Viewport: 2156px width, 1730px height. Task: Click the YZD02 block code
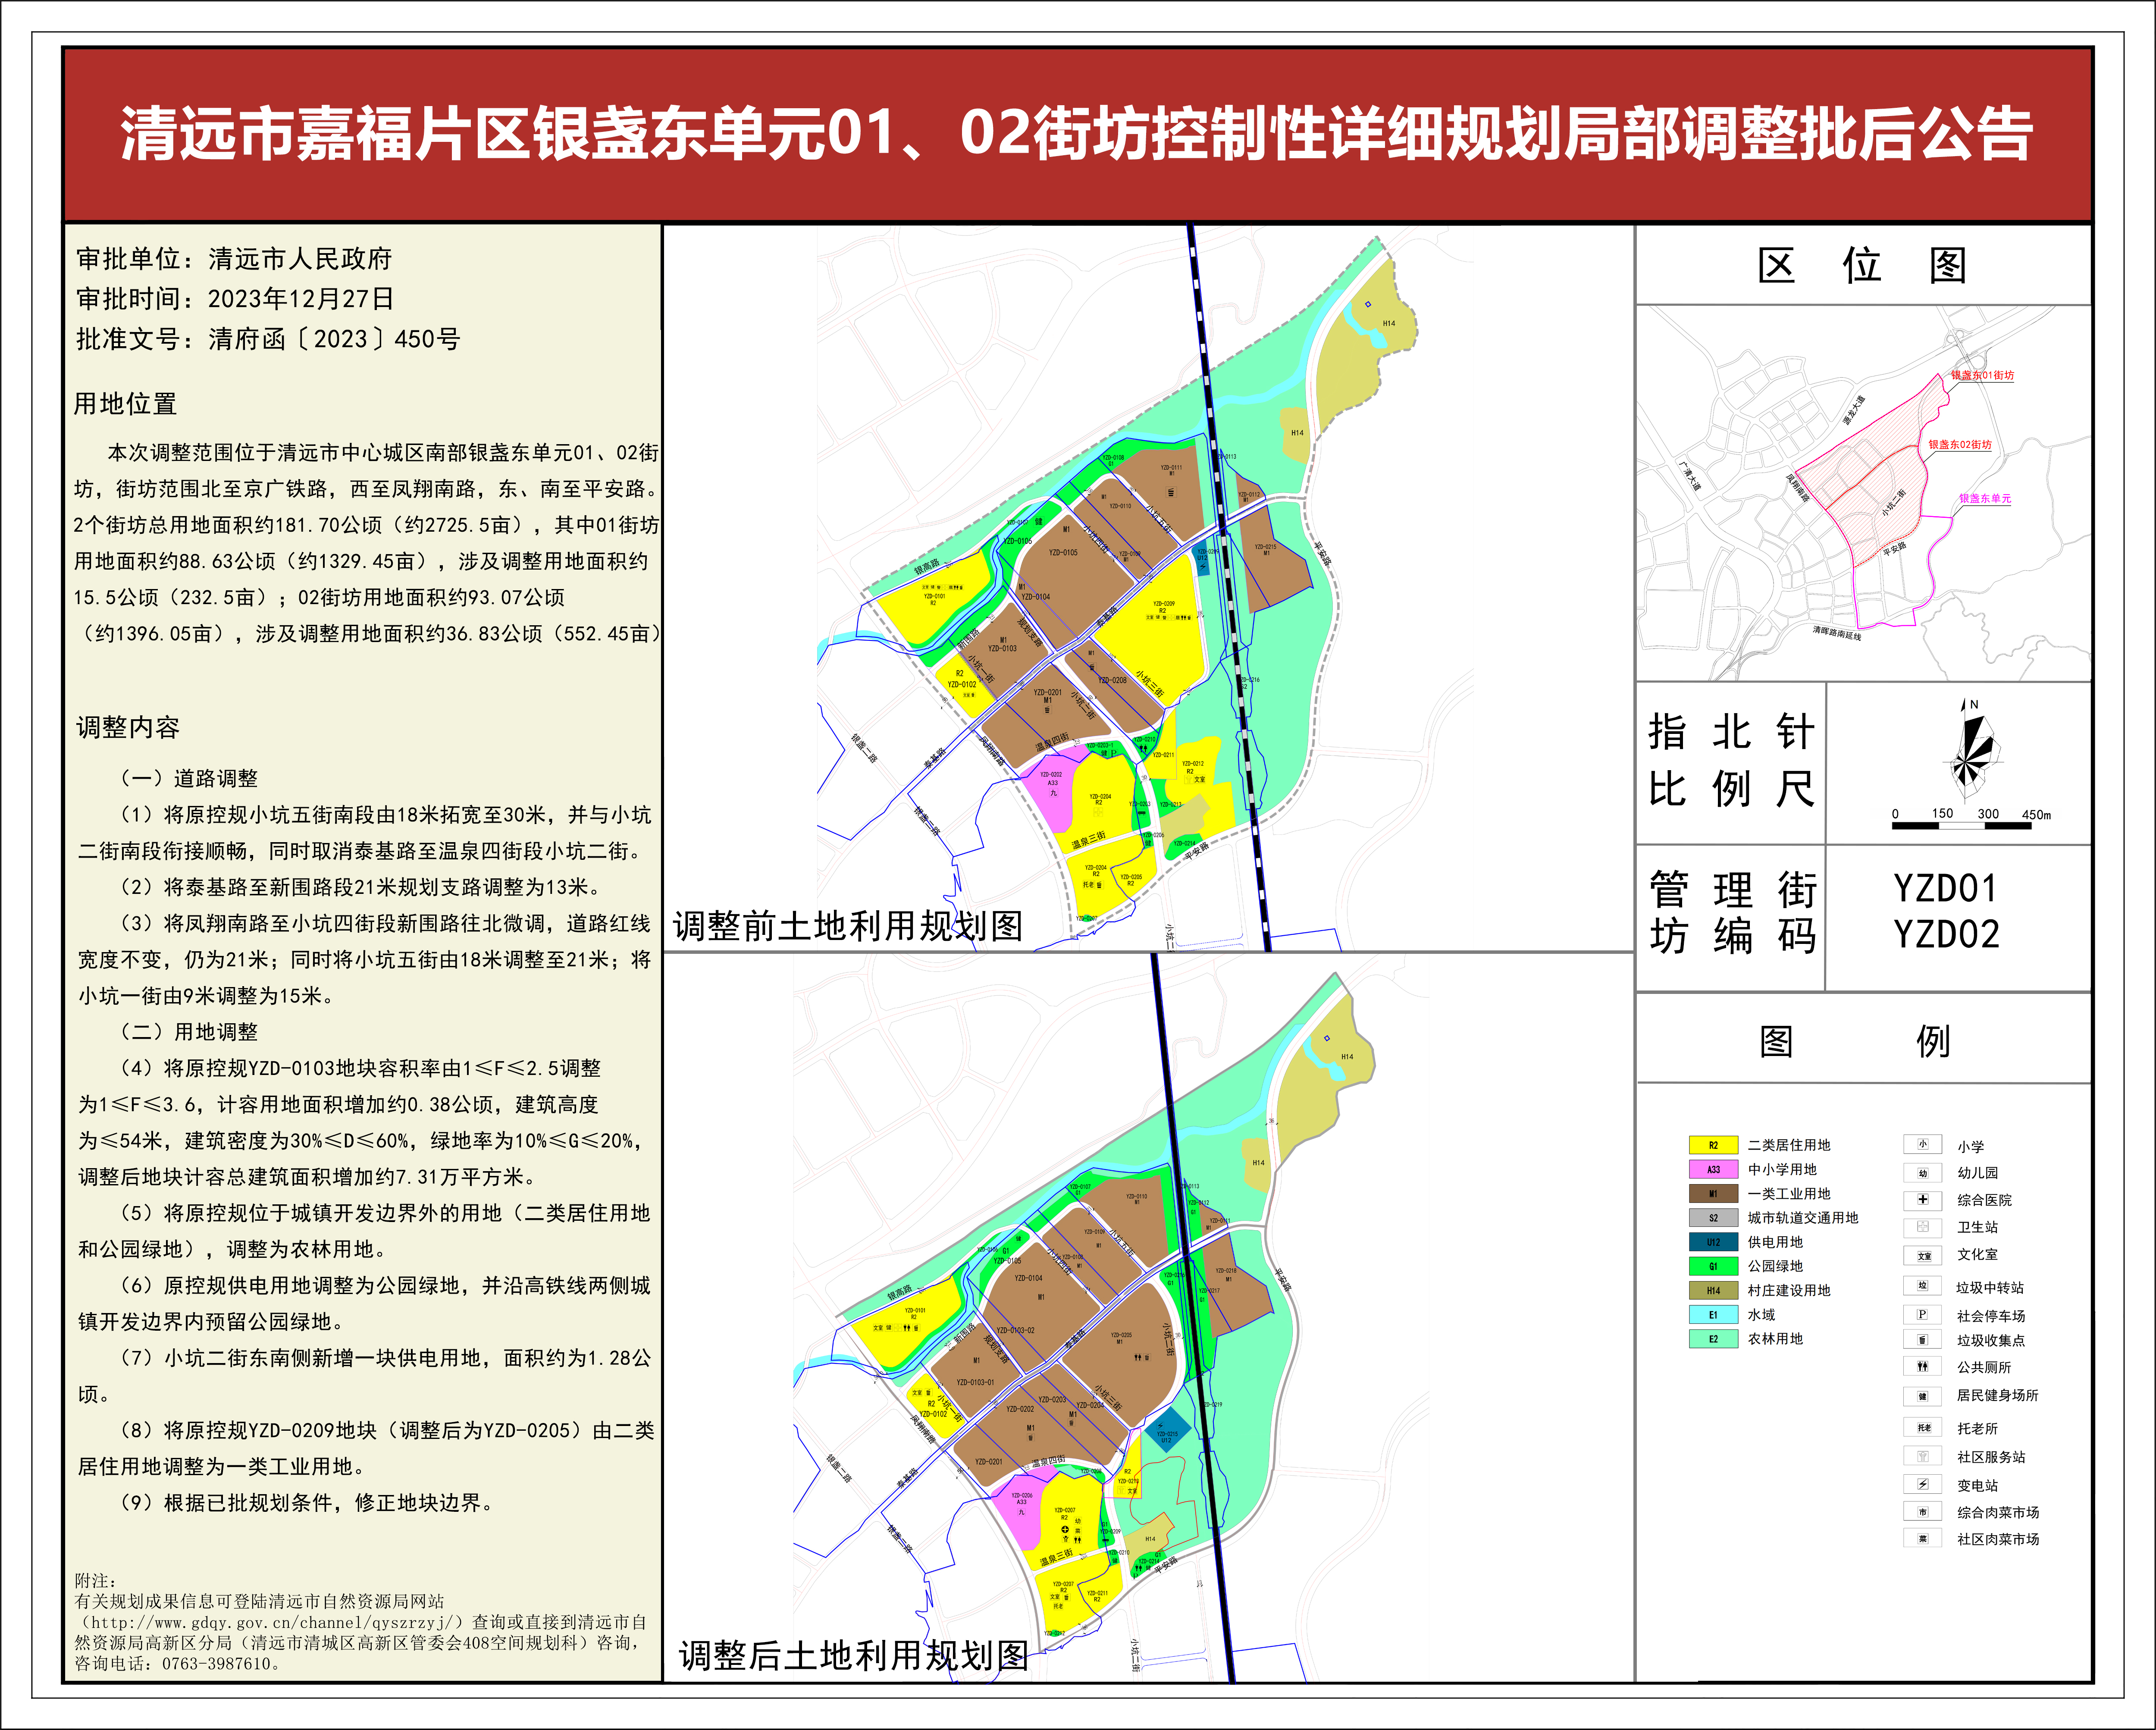click(x=1946, y=935)
